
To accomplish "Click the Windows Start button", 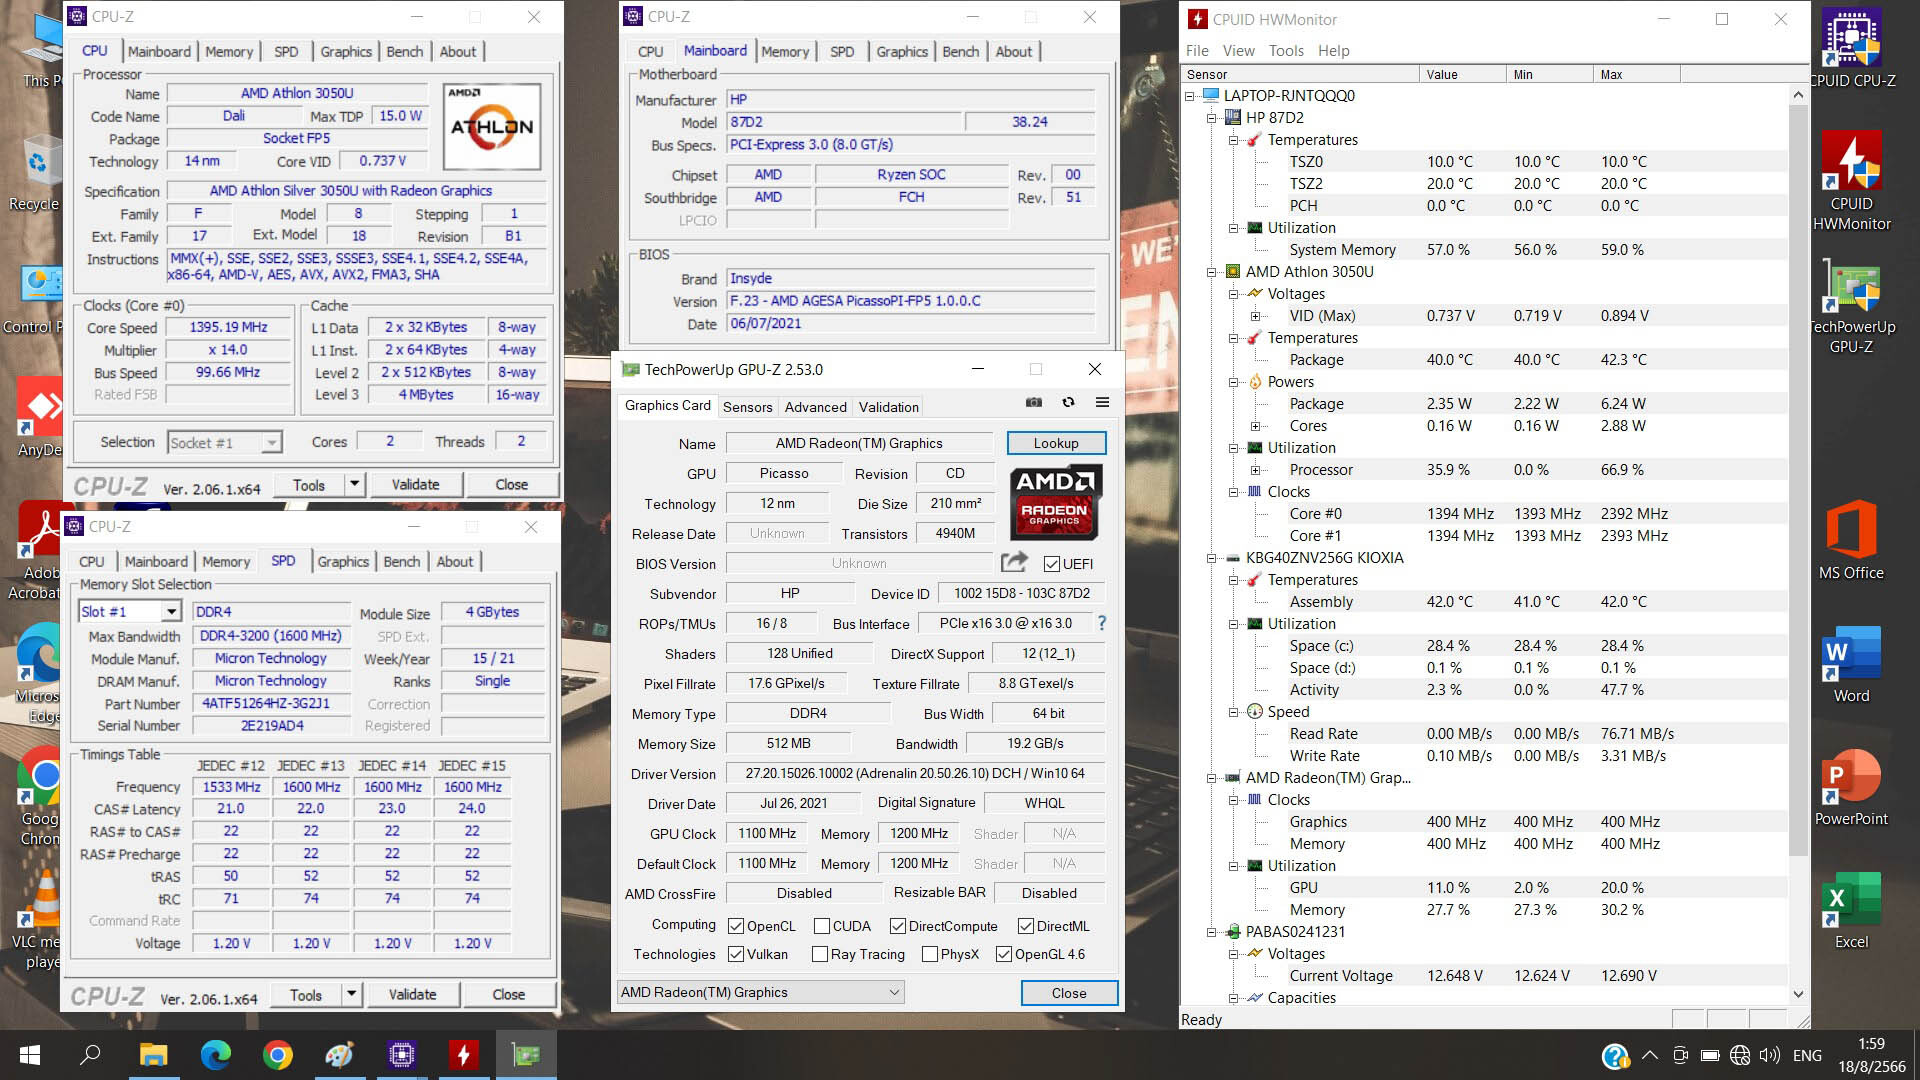I will [x=30, y=1055].
